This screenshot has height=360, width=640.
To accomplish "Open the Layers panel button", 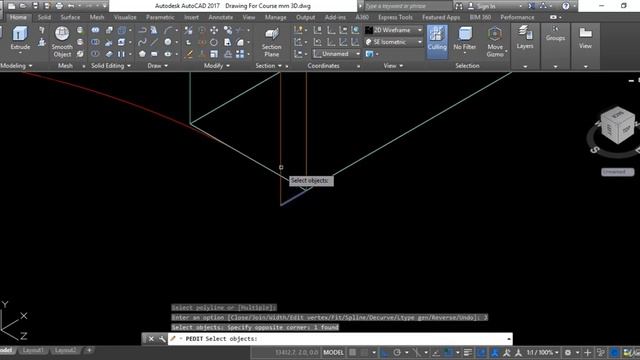I will [x=524, y=38].
